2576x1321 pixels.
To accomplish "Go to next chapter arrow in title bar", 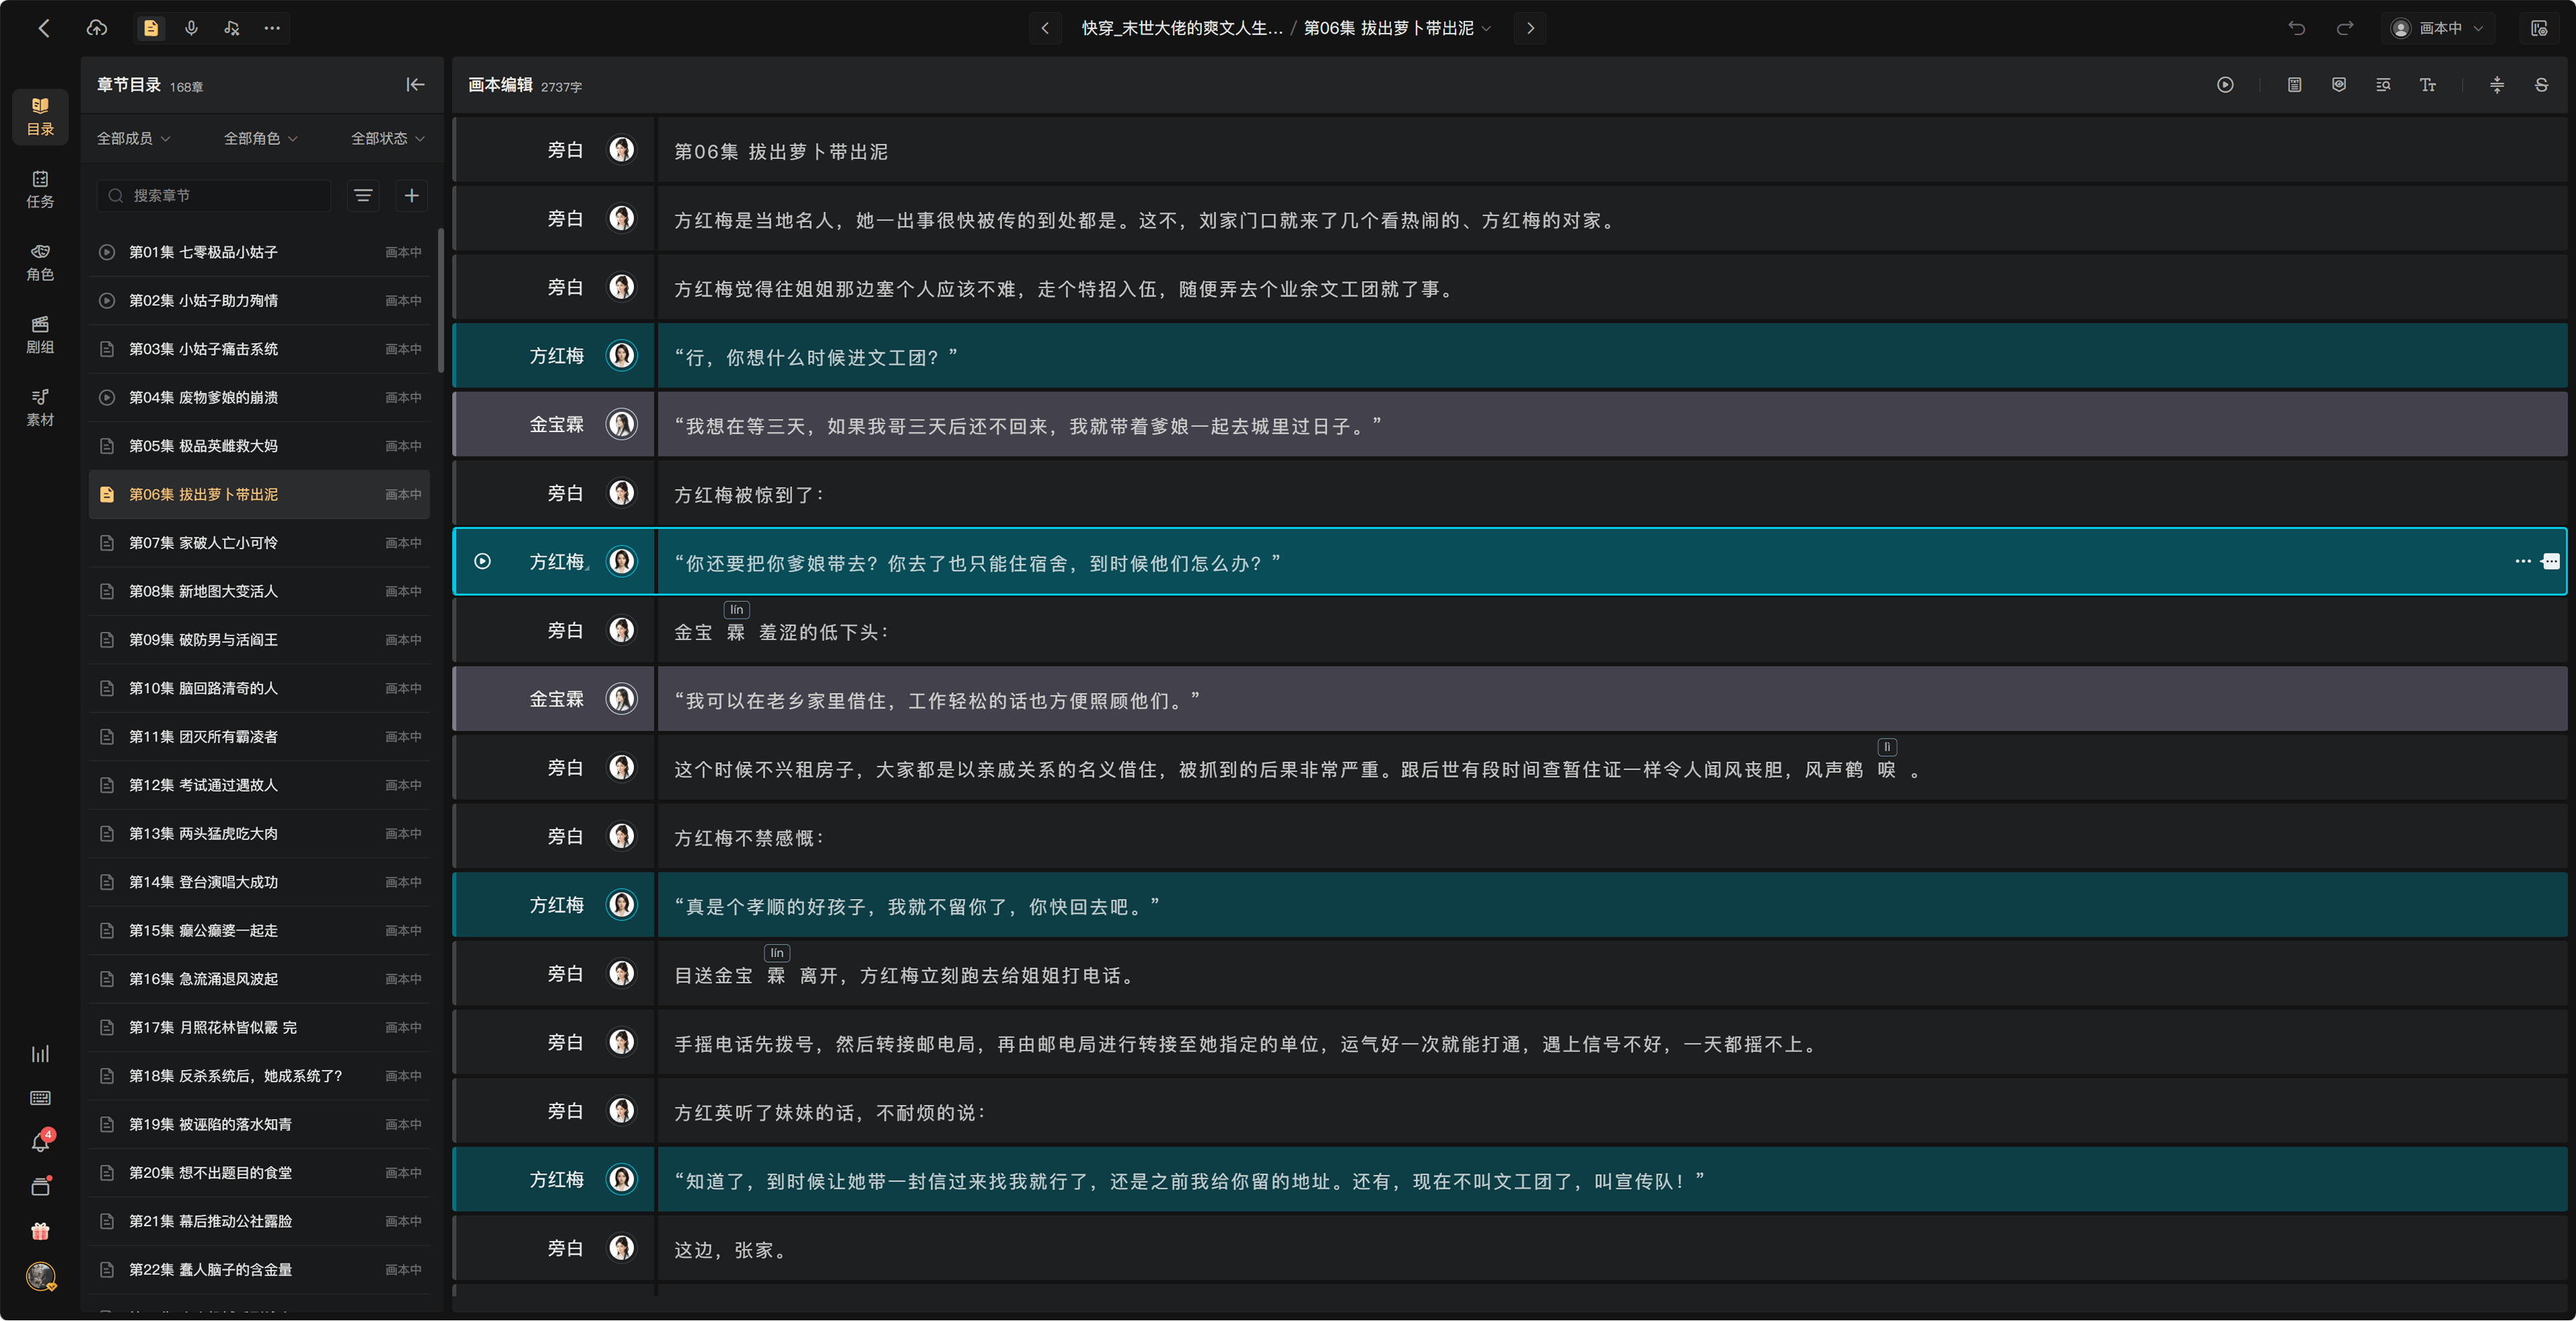I will point(1529,28).
